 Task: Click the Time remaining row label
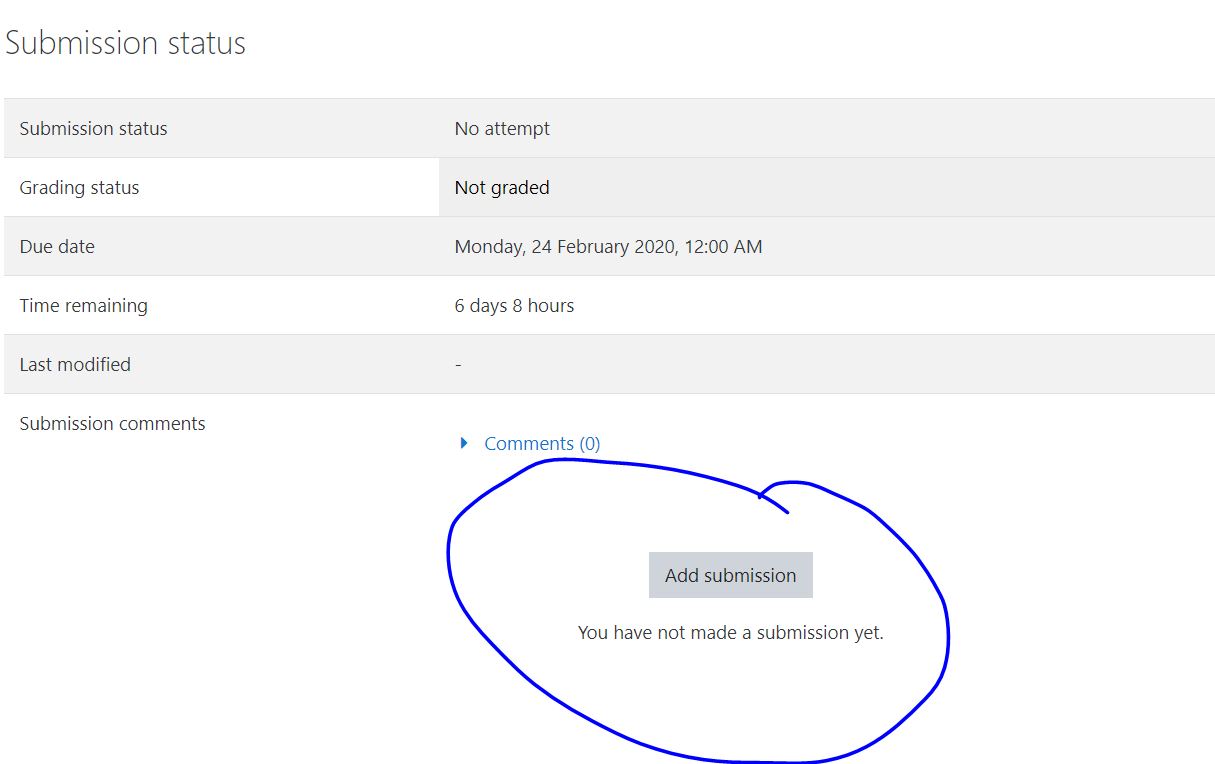pyautogui.click(x=83, y=305)
